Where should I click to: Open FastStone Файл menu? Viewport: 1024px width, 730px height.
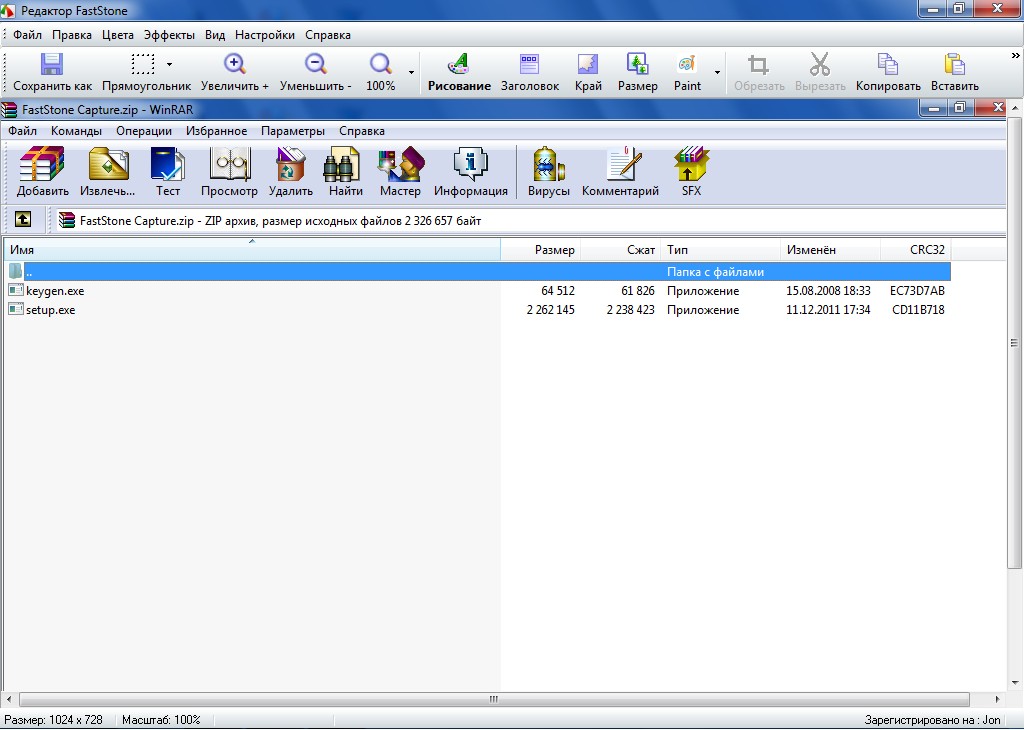coord(27,35)
